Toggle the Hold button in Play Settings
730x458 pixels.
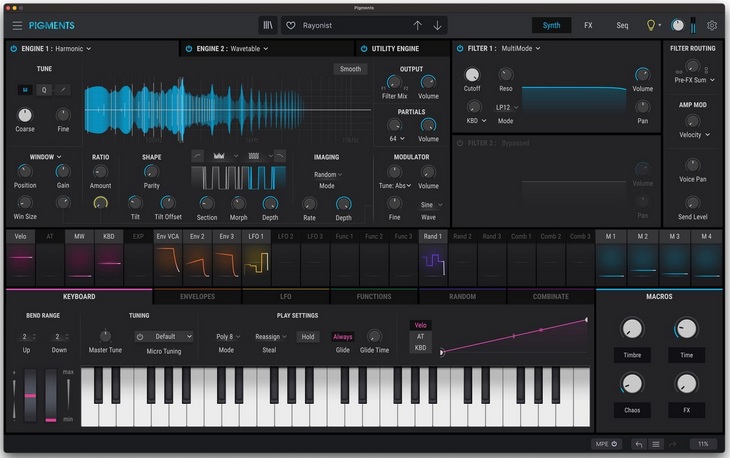point(308,337)
